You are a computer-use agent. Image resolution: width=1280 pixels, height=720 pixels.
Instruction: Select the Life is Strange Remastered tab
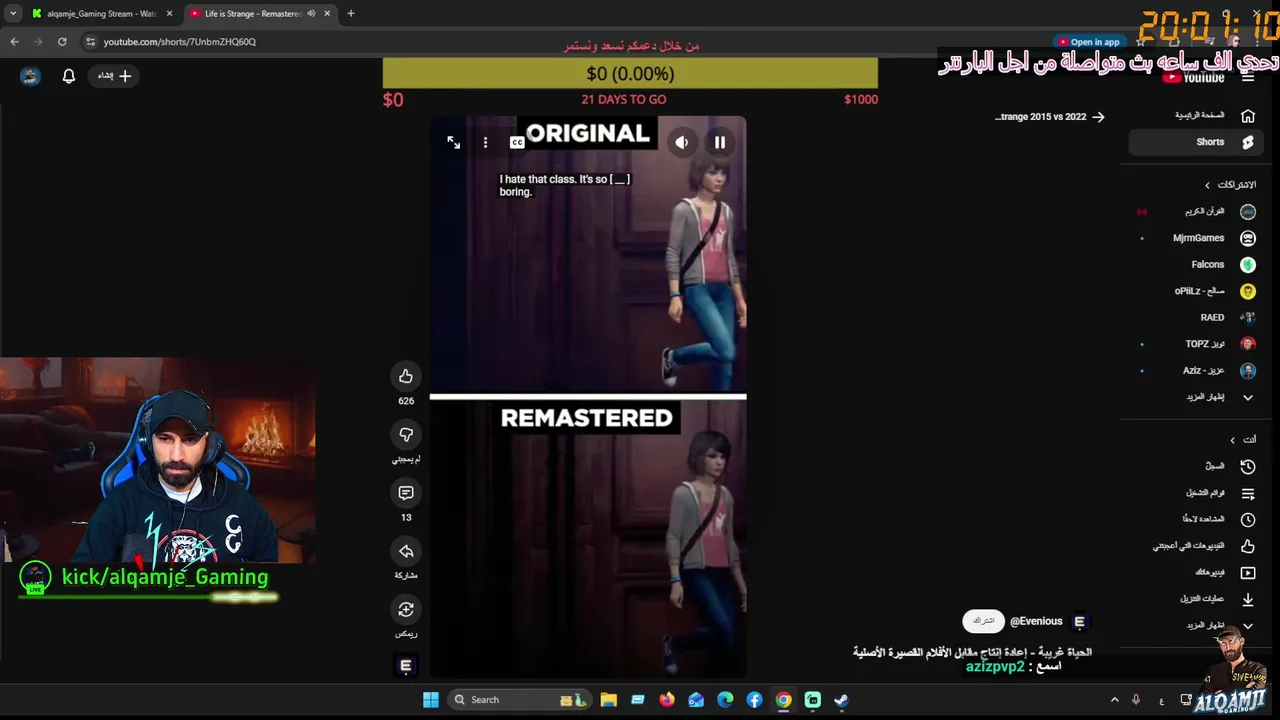coord(252,14)
